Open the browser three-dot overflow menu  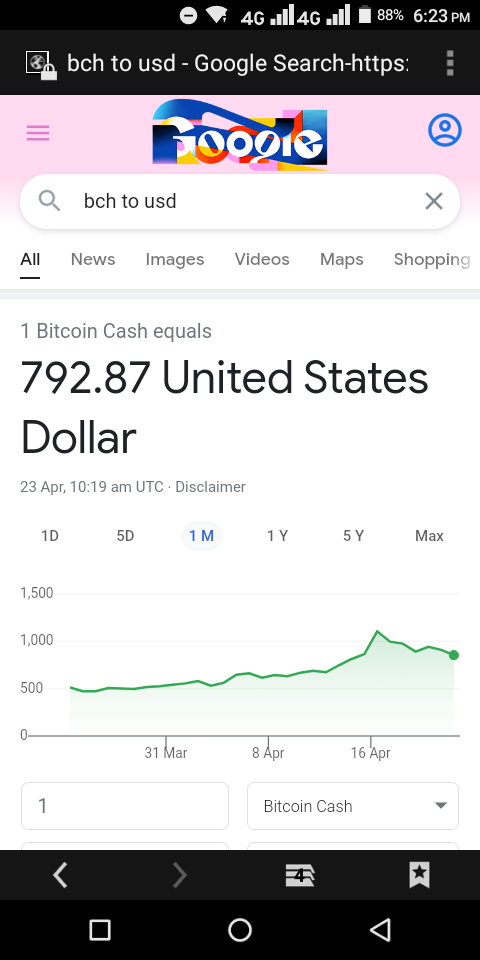click(451, 62)
